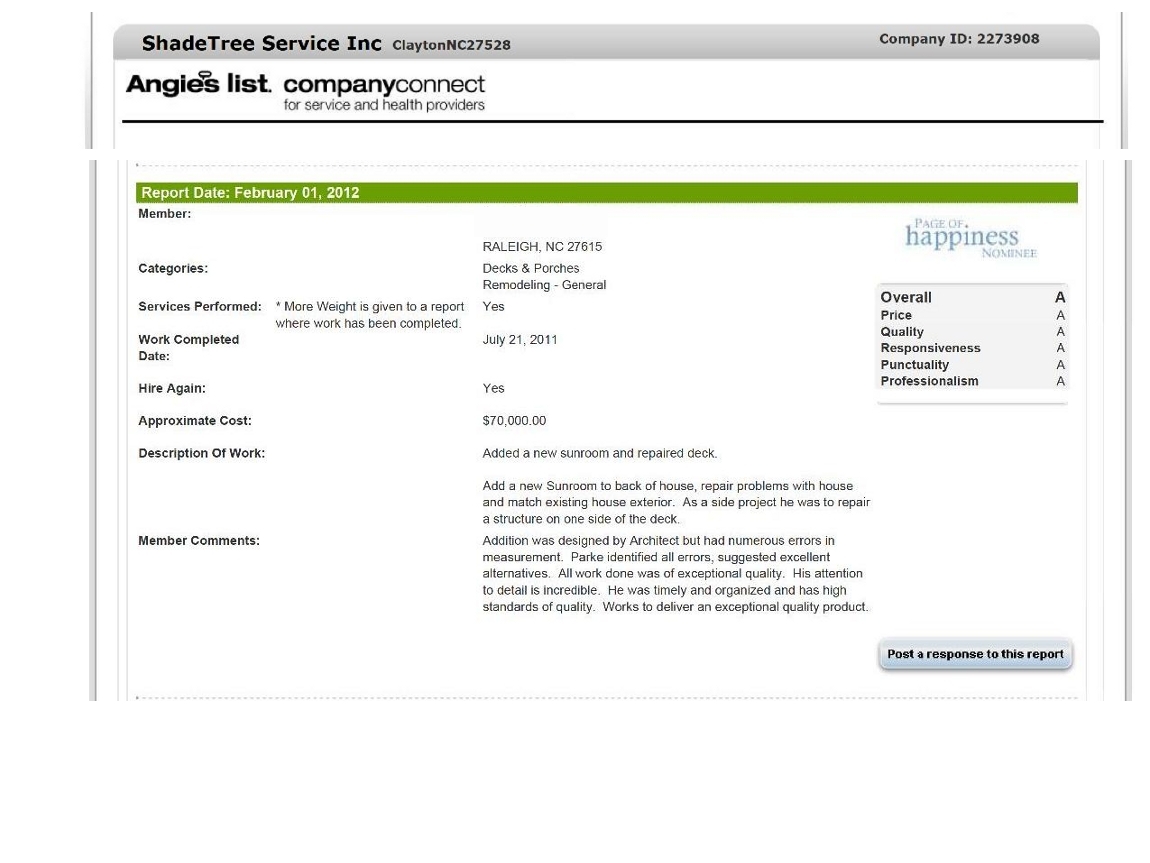The width and height of the screenshot is (1150, 863).
Task: Open the Page of Happiness Nominee badge
Action: pyautogui.click(x=969, y=238)
